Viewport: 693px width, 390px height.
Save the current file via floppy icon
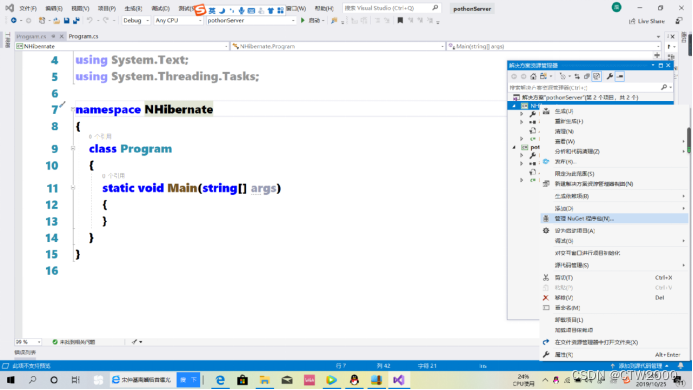(66, 21)
